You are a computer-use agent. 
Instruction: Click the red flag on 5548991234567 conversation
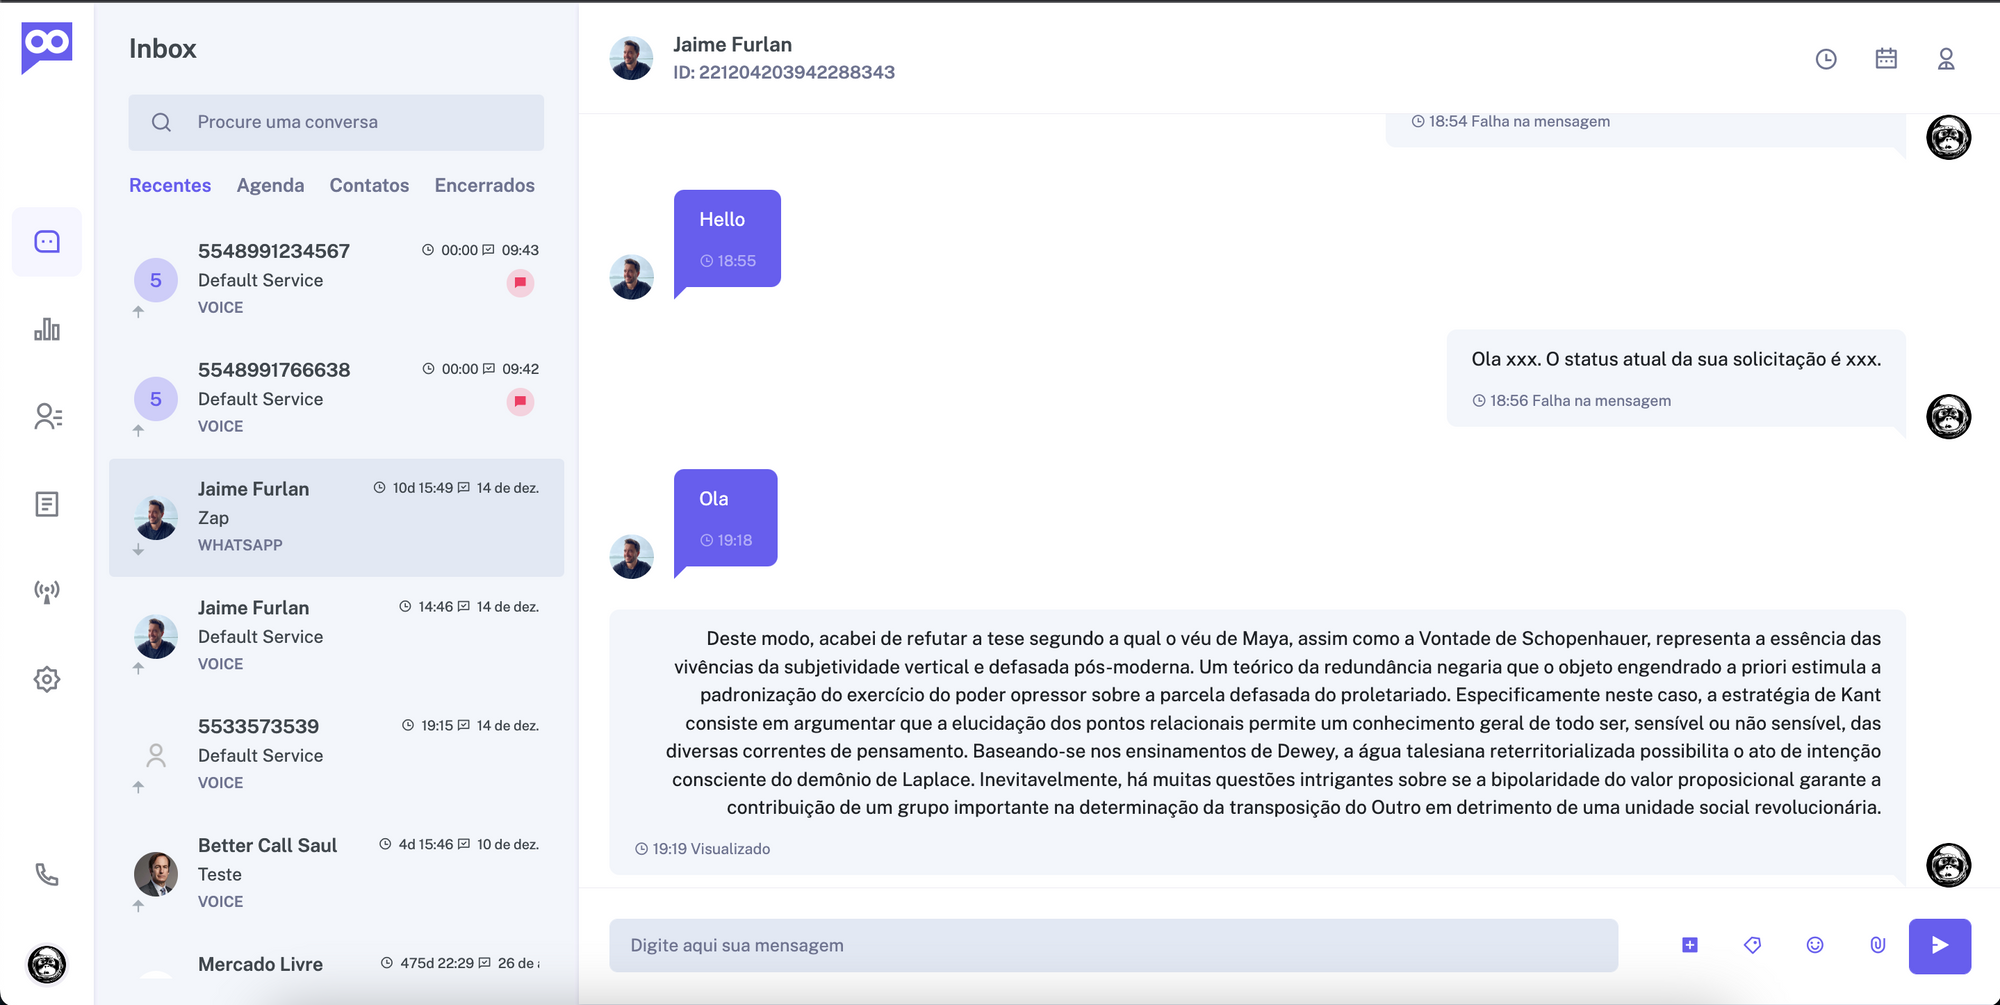coord(520,283)
